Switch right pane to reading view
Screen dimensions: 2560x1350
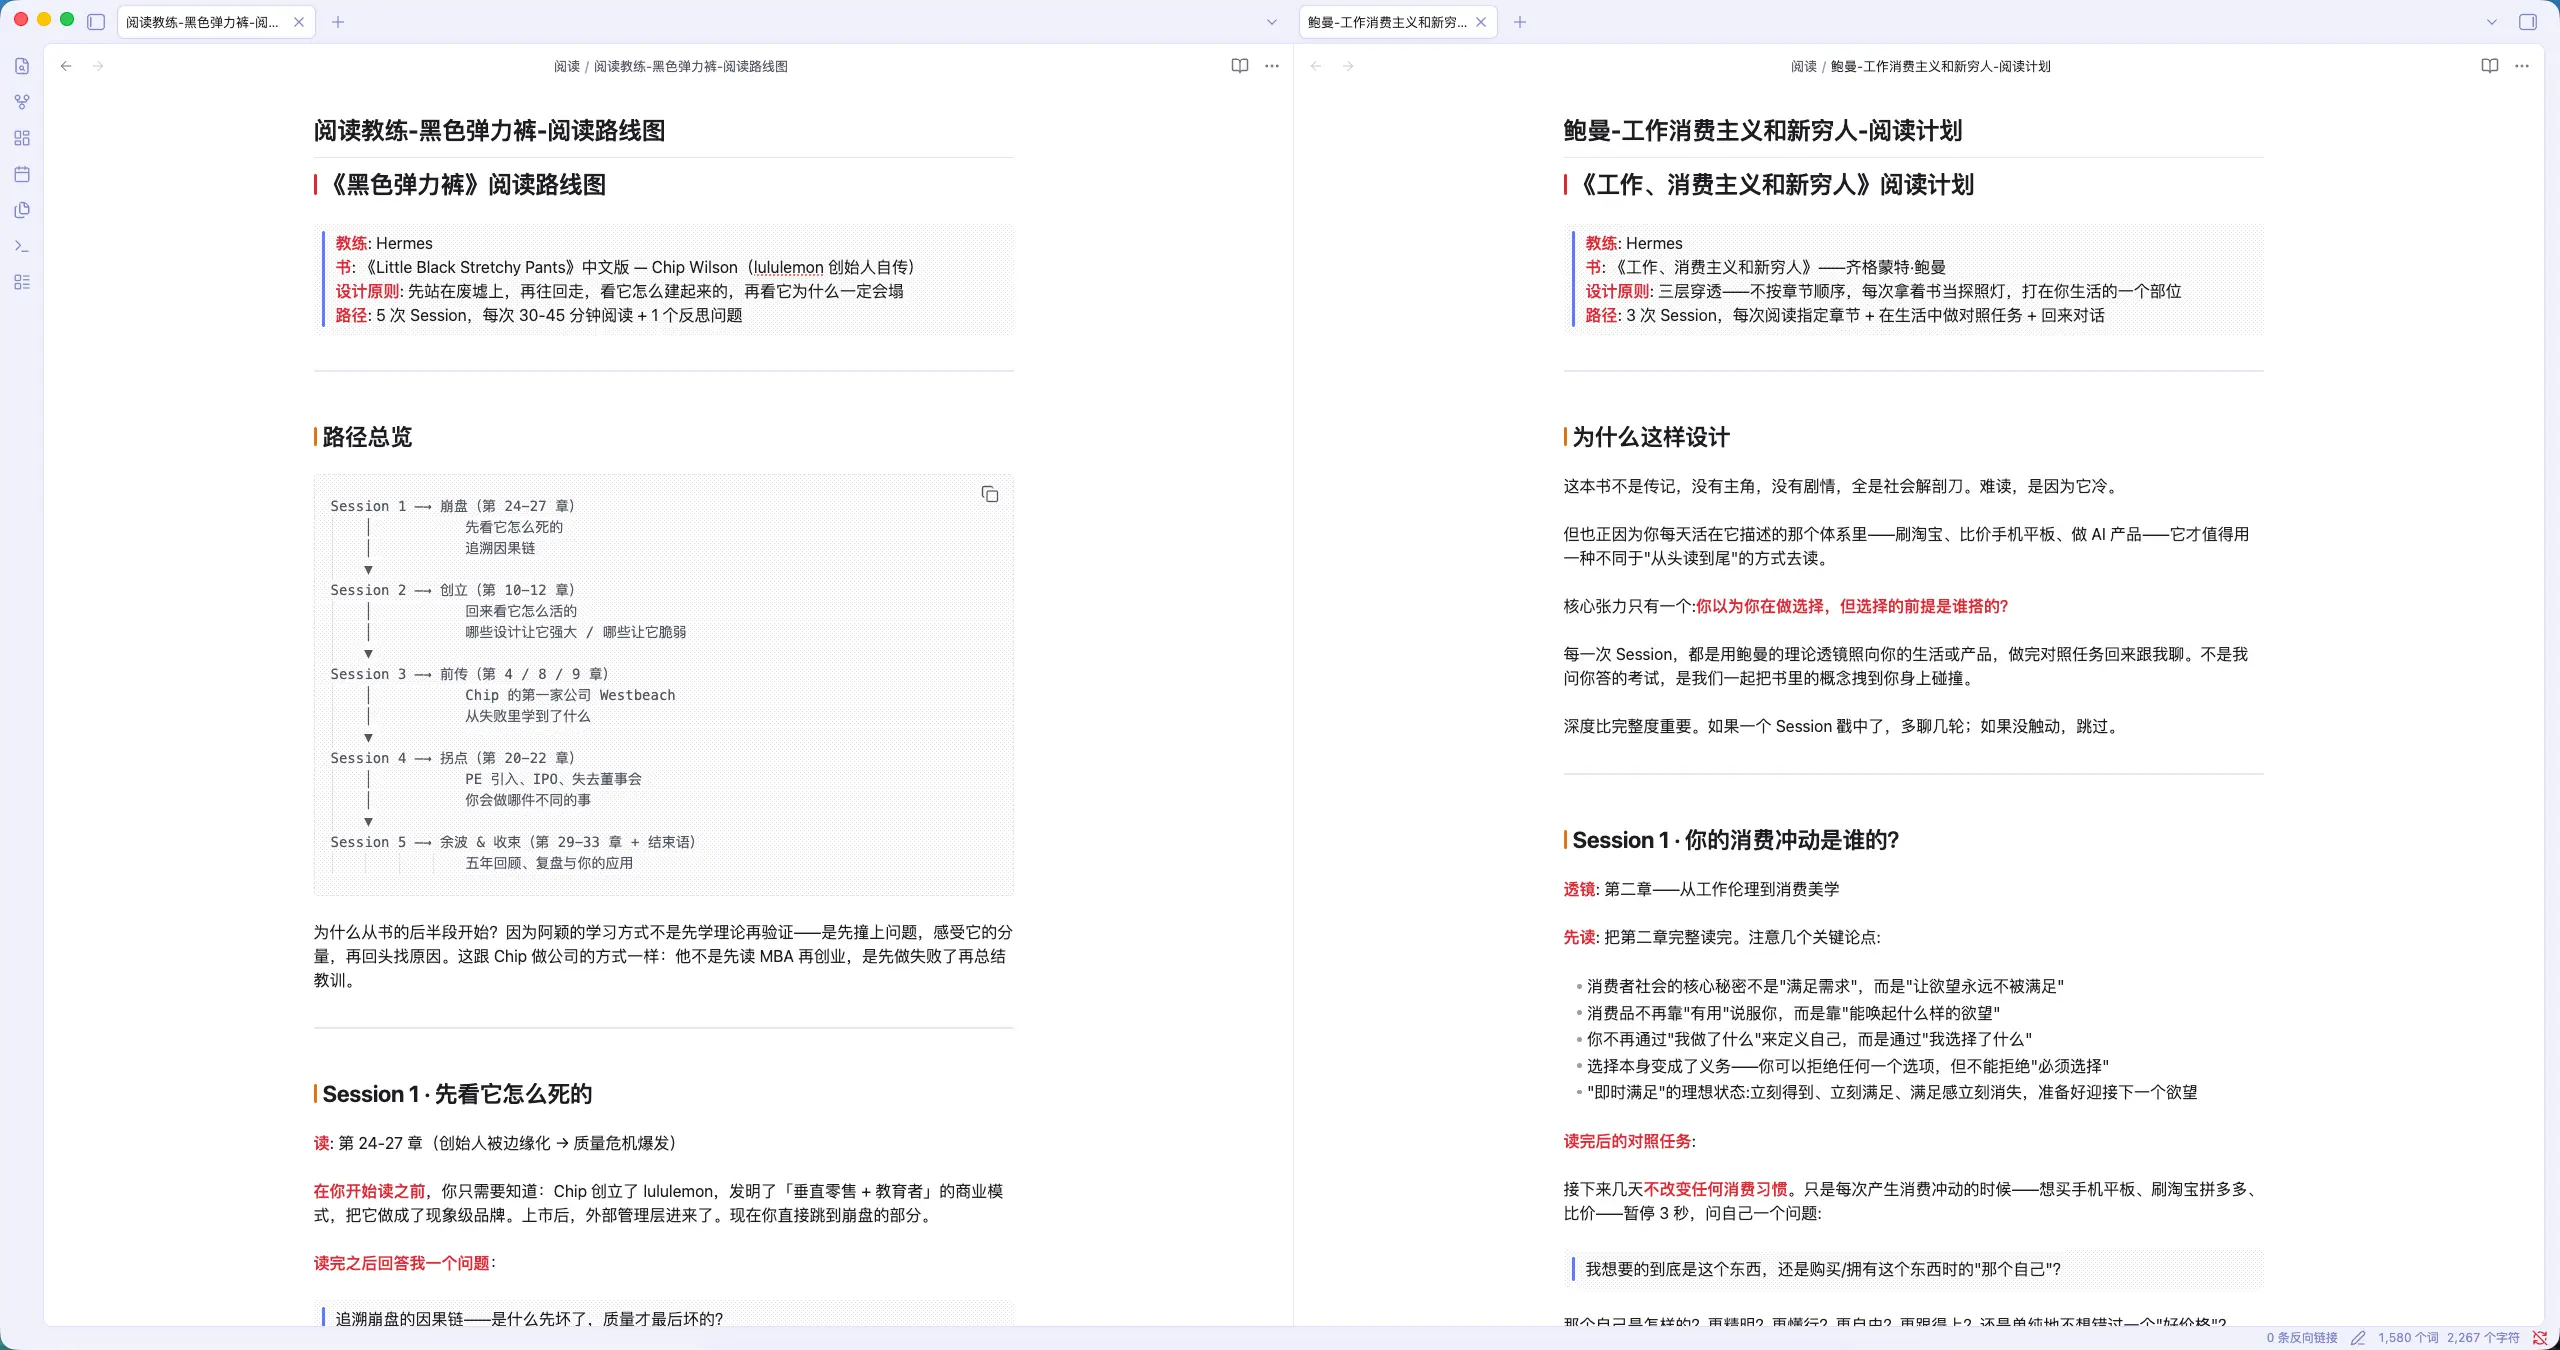click(x=2490, y=66)
